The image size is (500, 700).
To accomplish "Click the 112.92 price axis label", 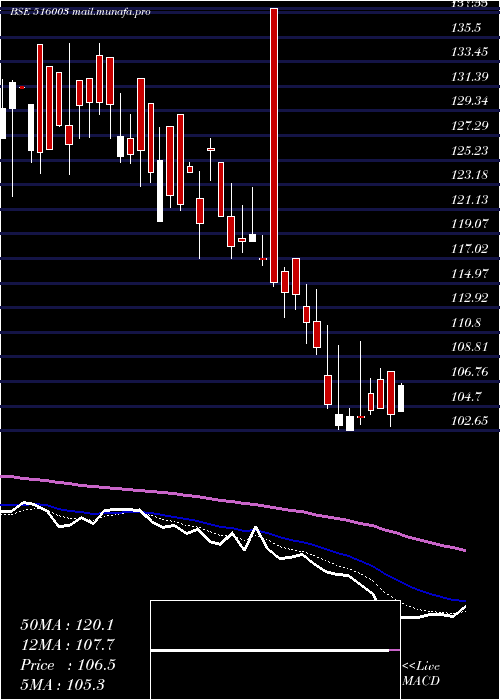I will (x=469, y=298).
